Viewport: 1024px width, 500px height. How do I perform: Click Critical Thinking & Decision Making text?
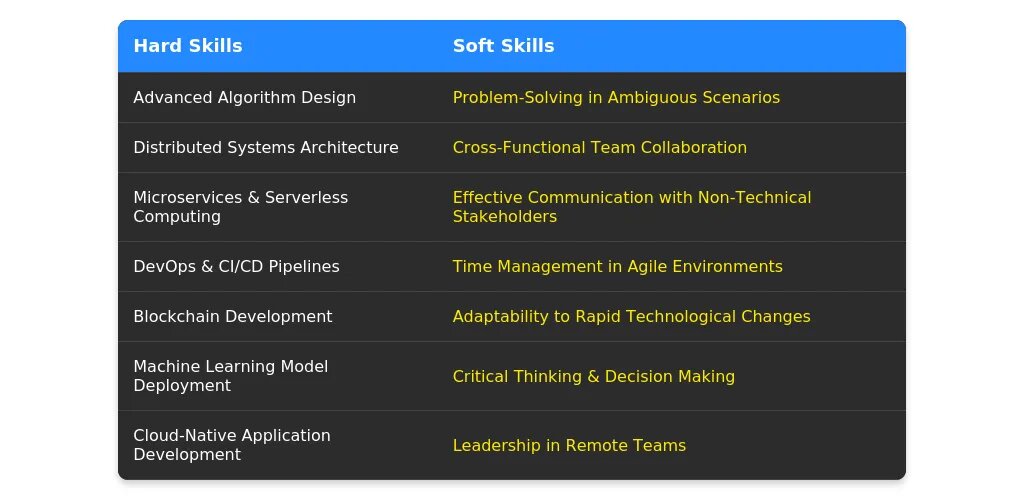[593, 377]
